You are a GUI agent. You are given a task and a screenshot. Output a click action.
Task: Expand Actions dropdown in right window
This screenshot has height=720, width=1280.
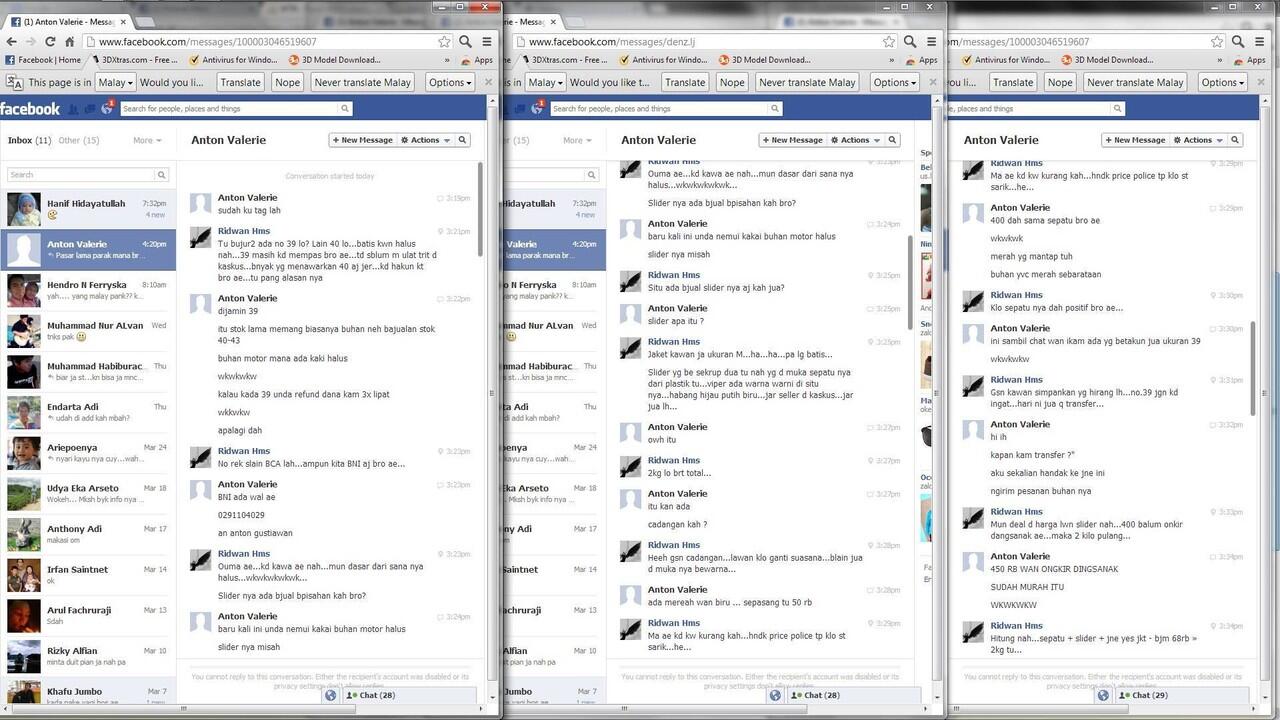pos(1199,140)
